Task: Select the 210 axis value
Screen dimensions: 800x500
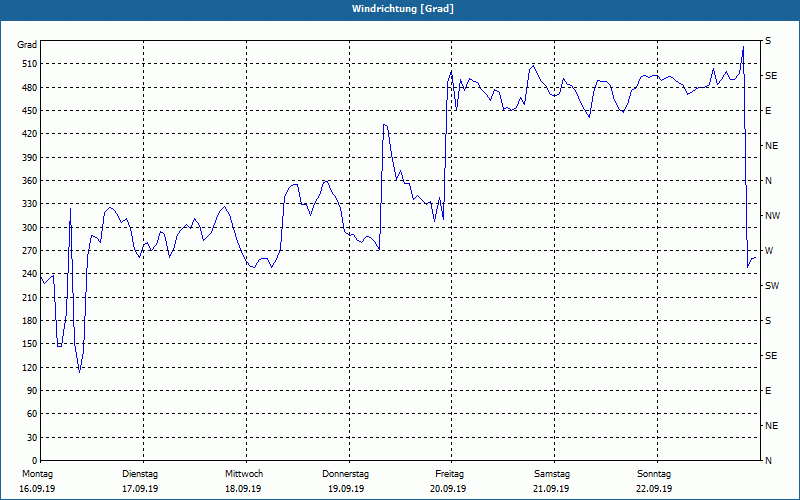Action: point(29,297)
